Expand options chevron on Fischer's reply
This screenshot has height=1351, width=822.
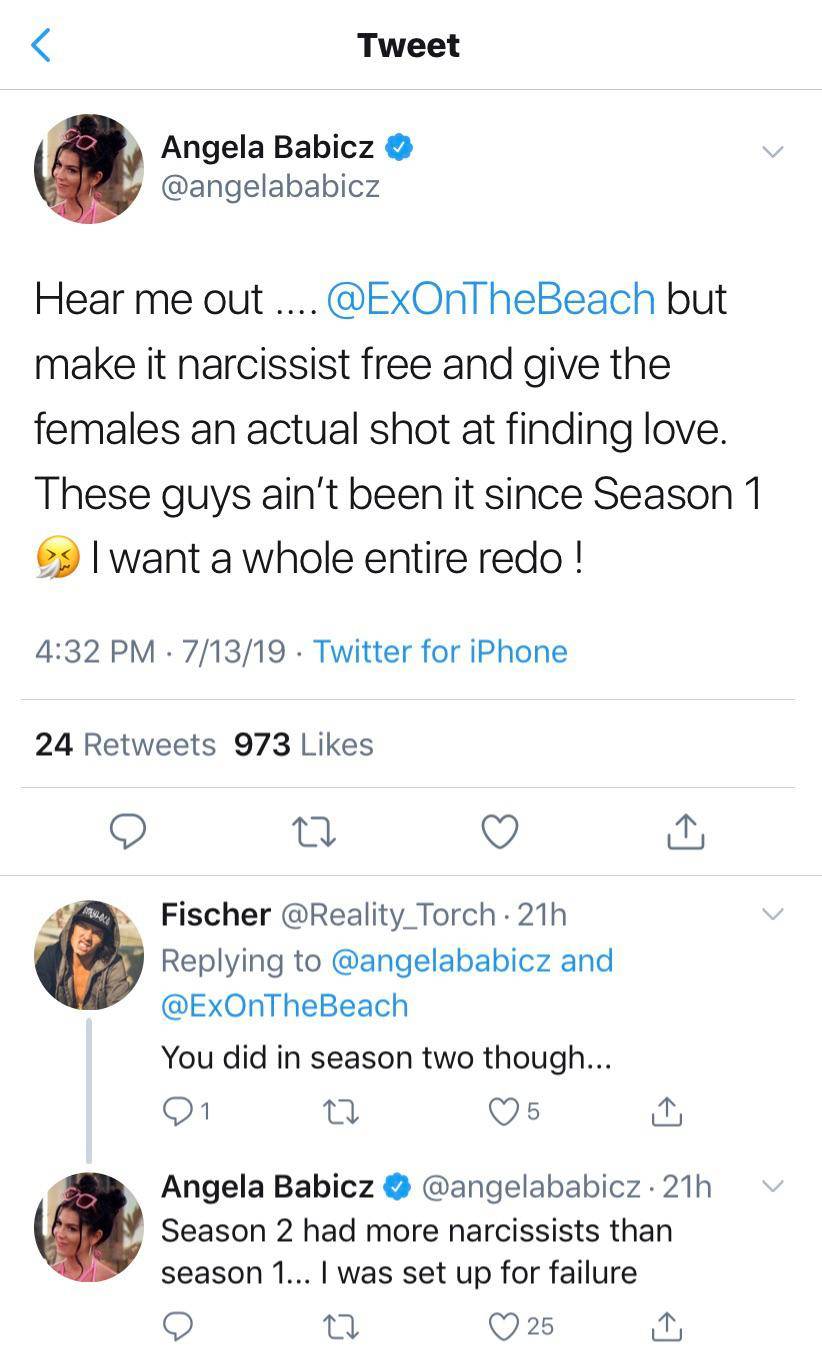[772, 914]
